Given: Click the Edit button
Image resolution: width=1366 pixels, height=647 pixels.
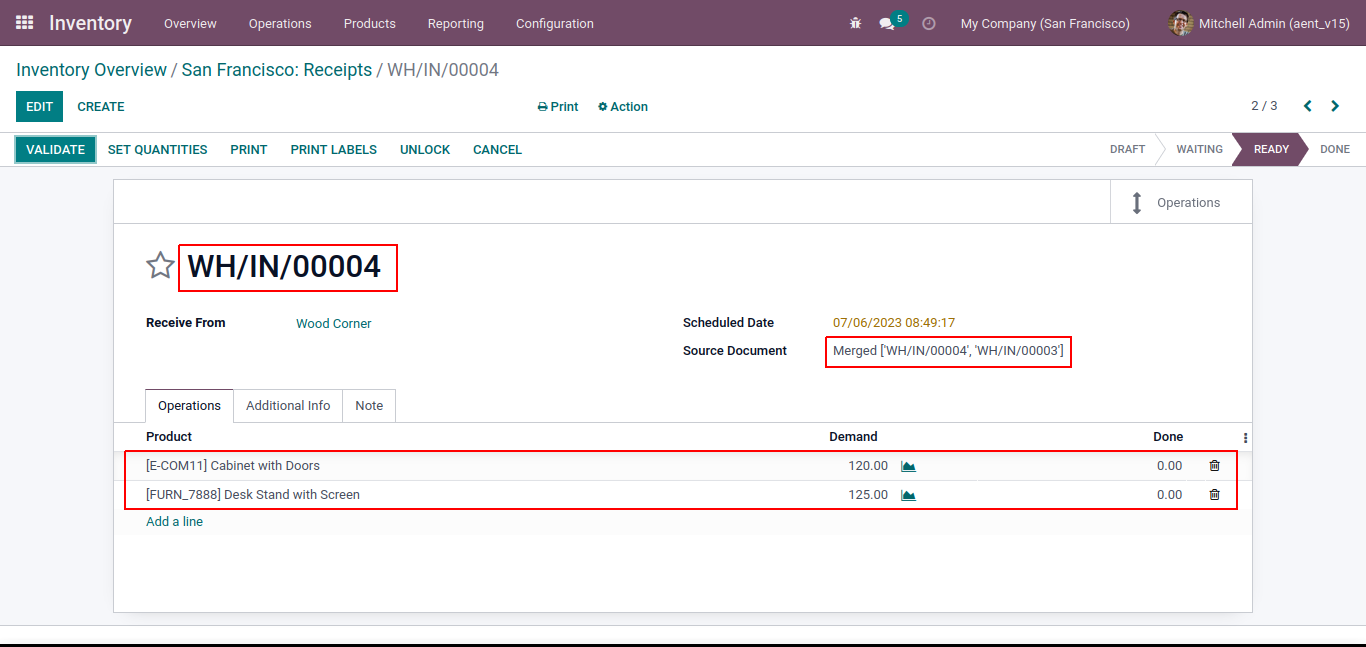Looking at the screenshot, I should 39,107.
